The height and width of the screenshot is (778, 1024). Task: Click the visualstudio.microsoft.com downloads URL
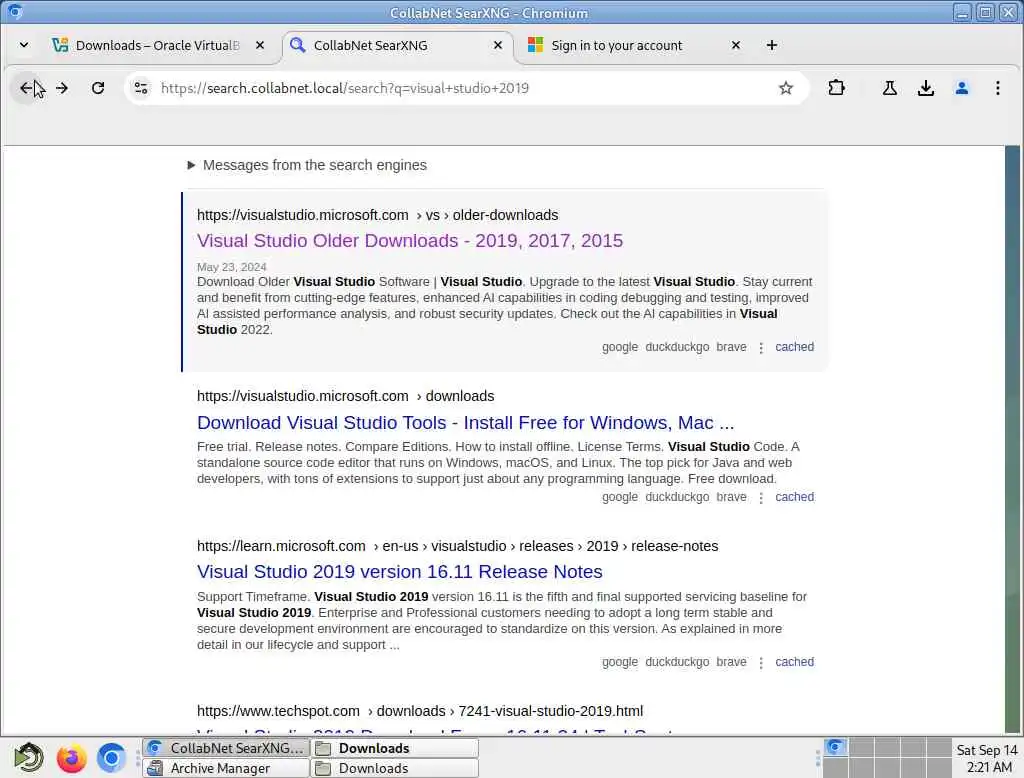(x=345, y=396)
